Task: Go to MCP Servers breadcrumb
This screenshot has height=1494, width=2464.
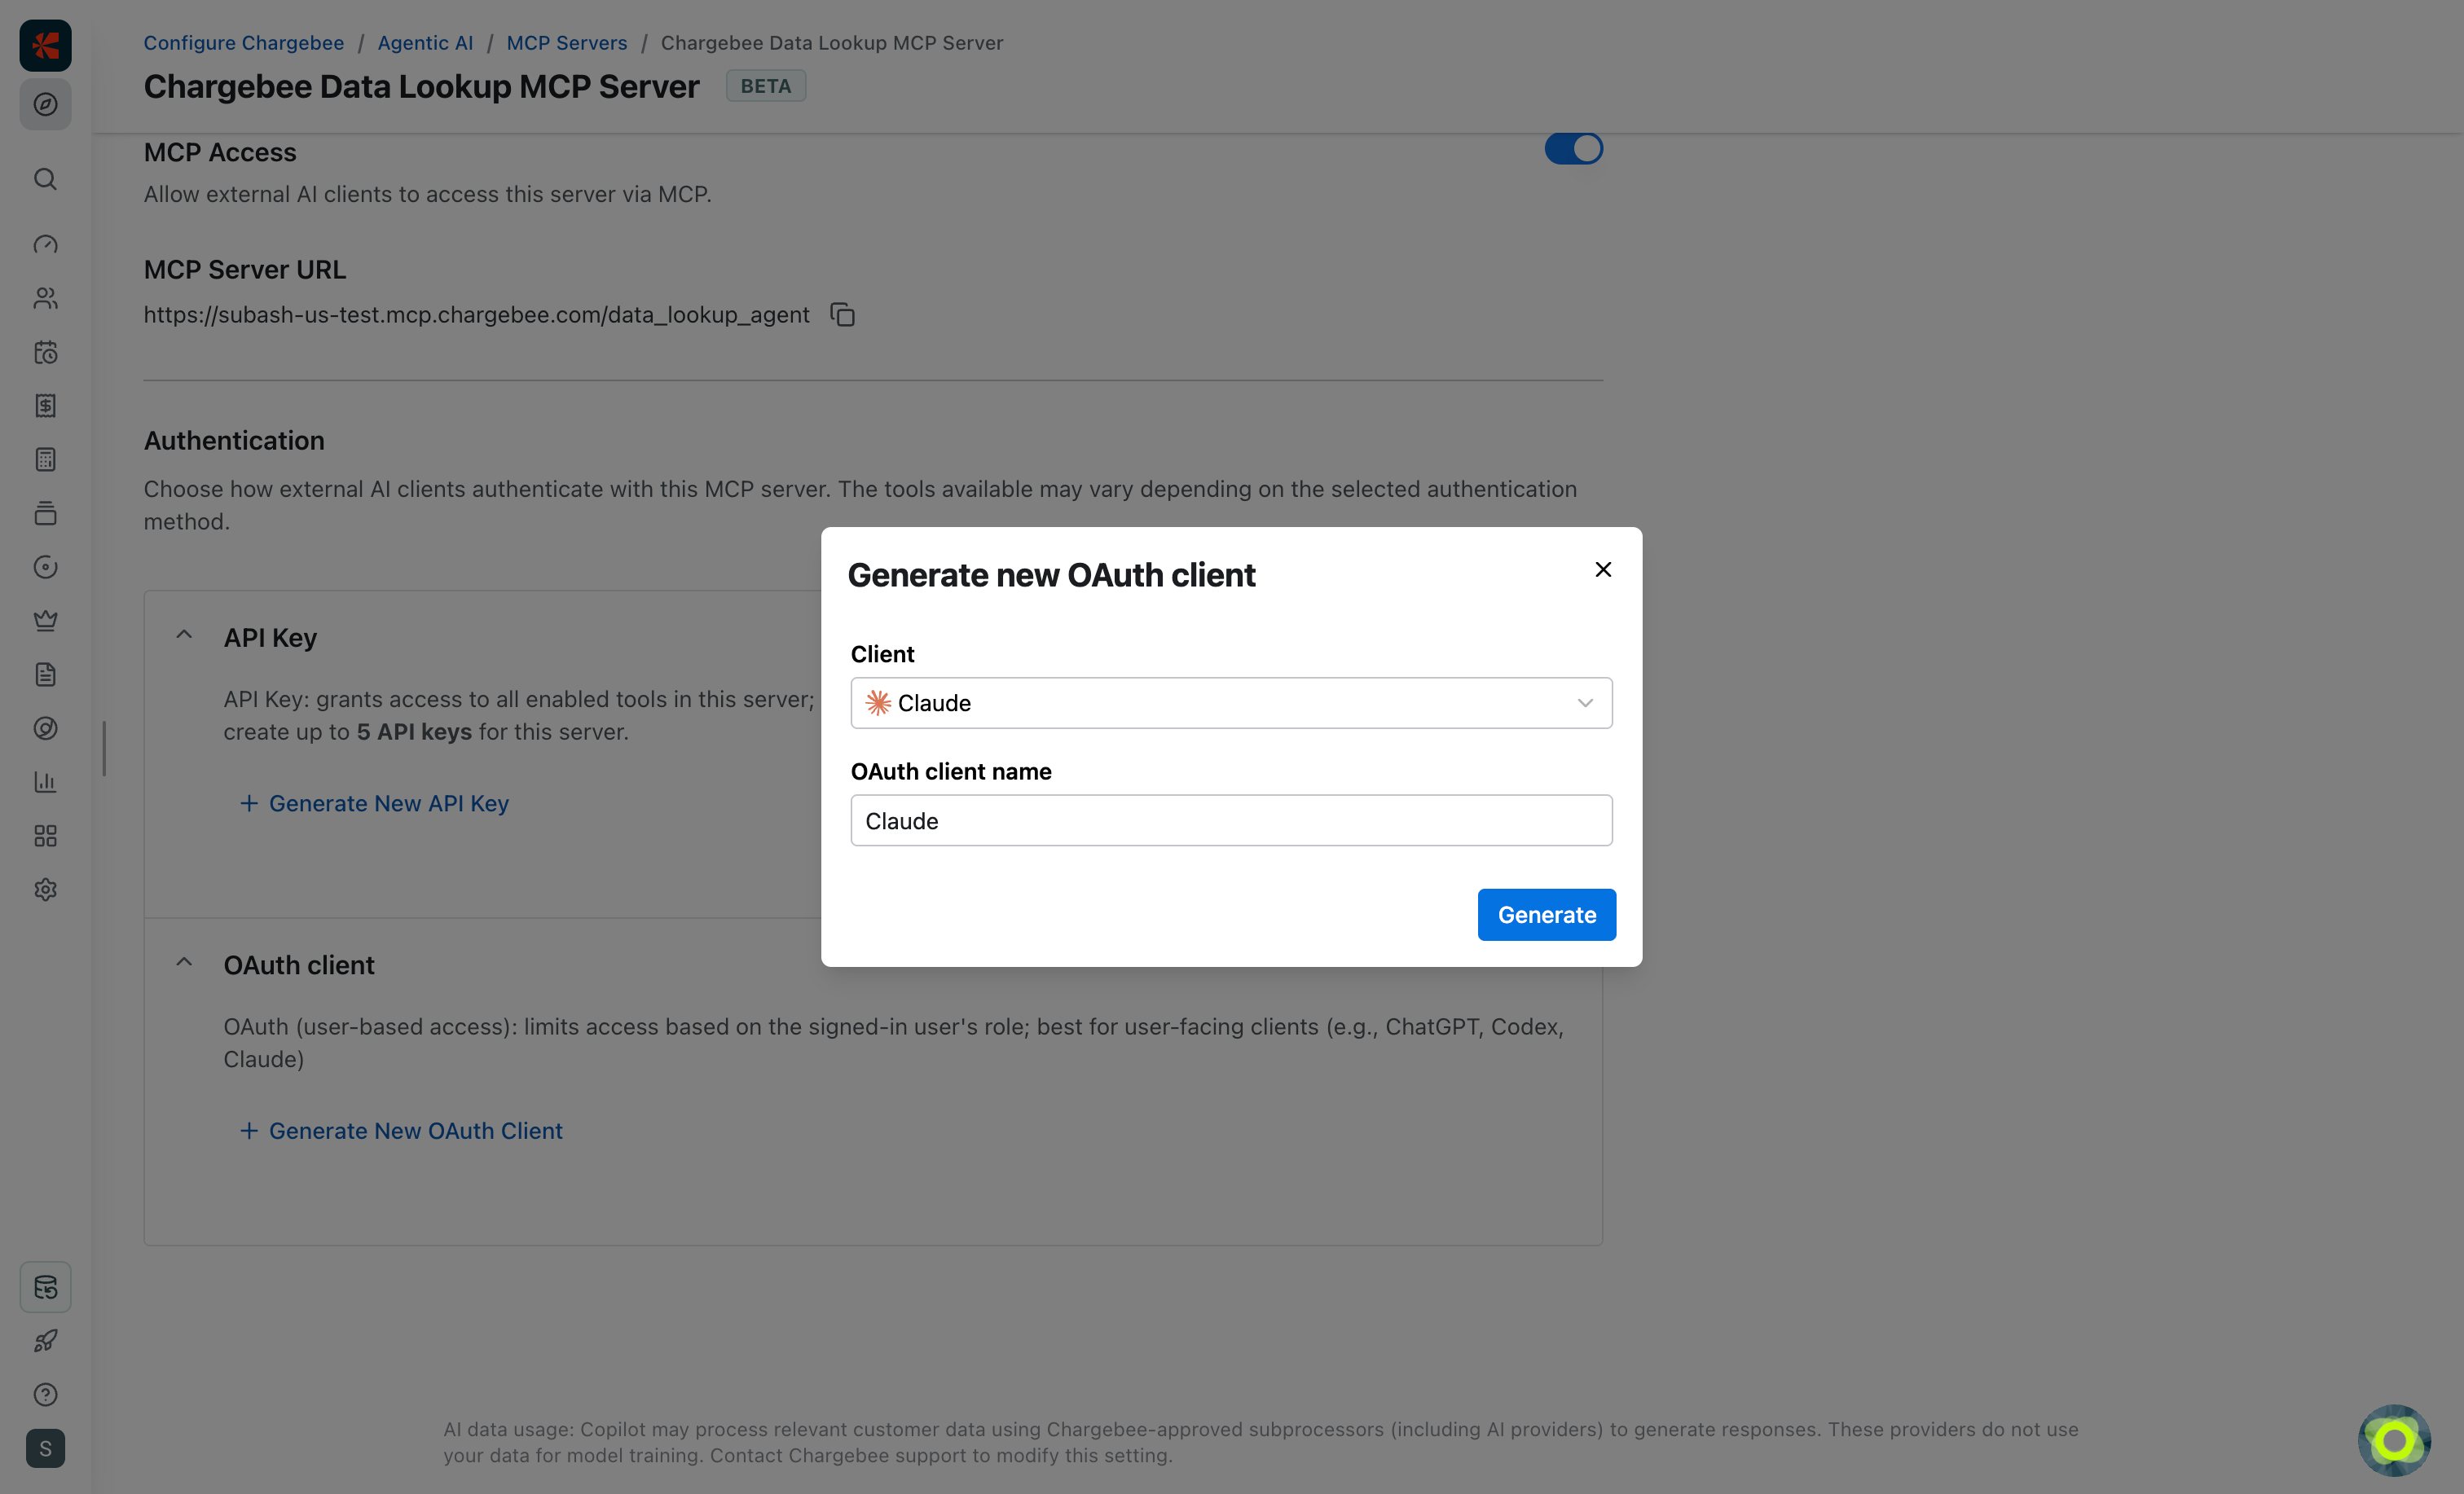Action: tap(567, 43)
